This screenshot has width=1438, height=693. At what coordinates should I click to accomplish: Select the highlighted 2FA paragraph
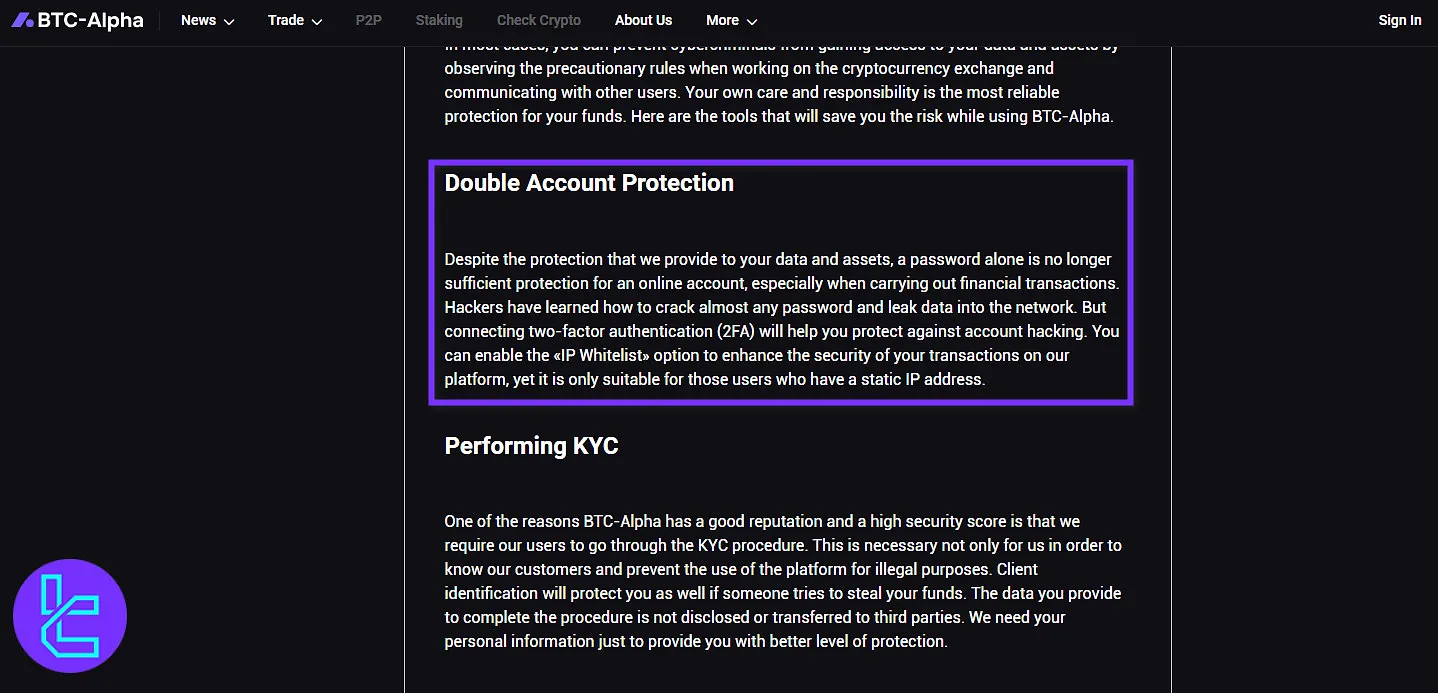click(x=780, y=318)
